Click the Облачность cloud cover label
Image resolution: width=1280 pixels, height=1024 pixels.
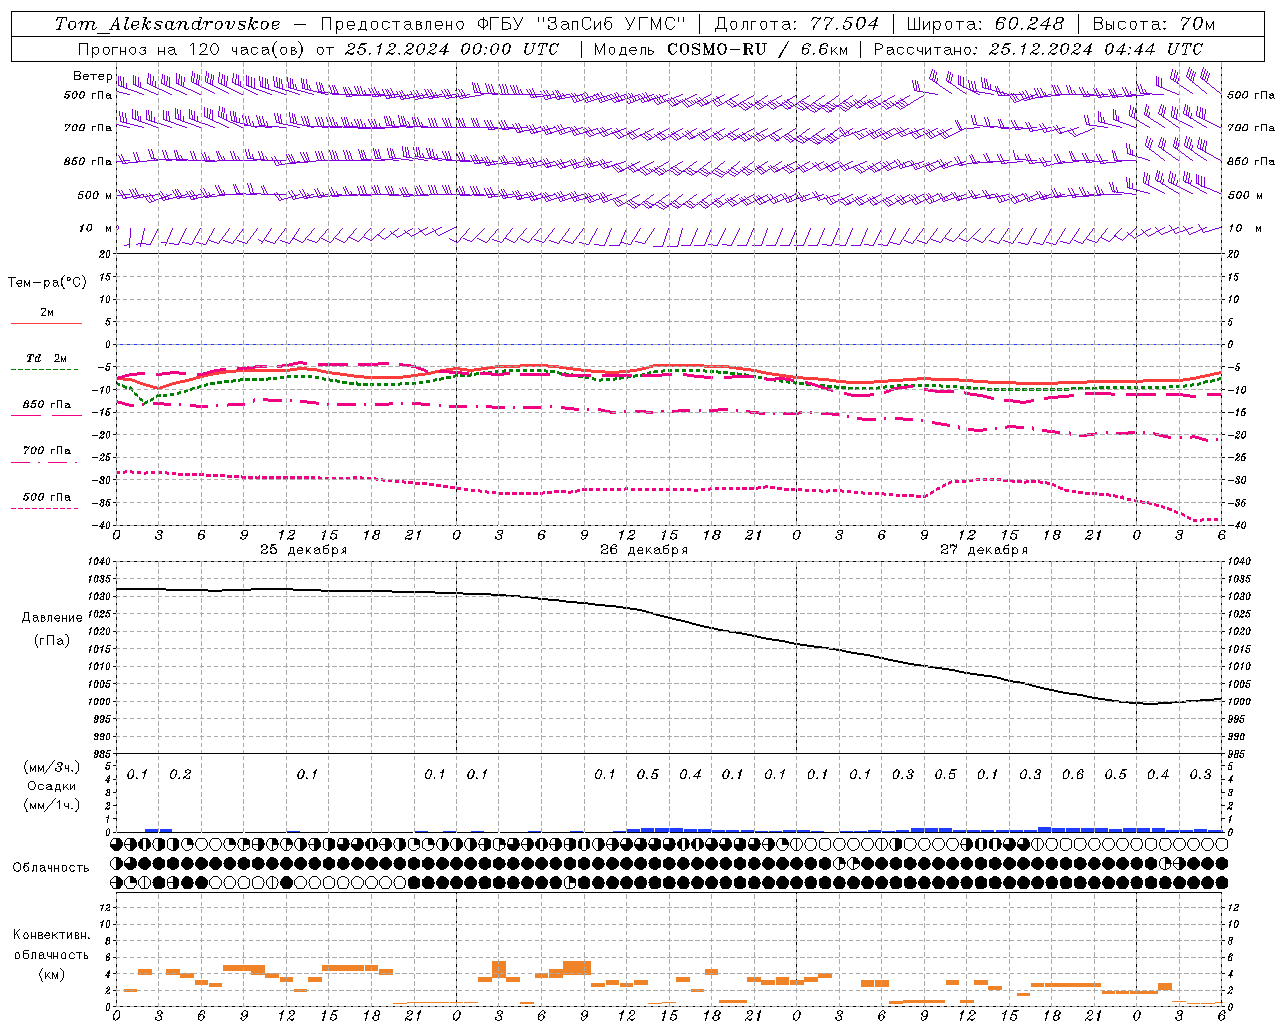point(51,868)
